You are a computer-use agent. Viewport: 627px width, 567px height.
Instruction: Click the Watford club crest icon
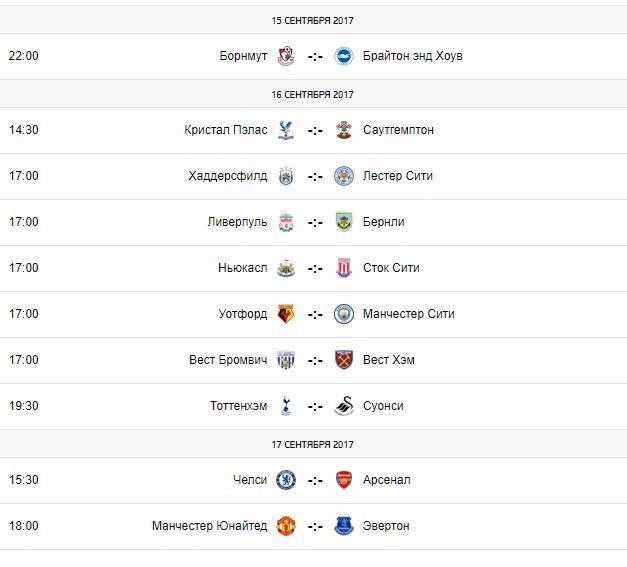tap(286, 314)
